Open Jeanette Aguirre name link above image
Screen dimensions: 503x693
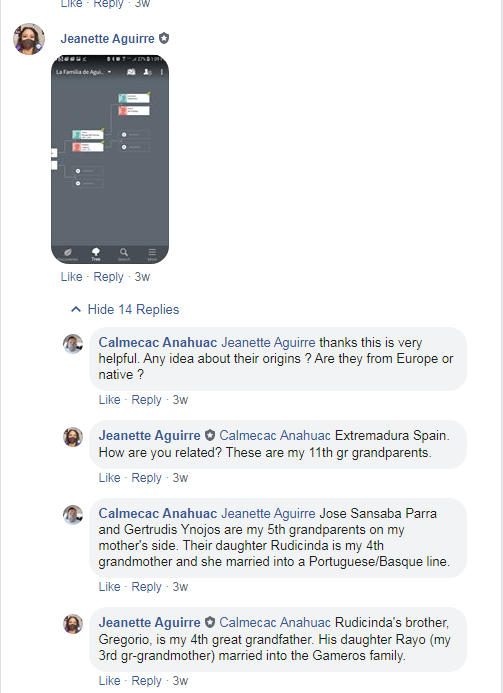(107, 38)
